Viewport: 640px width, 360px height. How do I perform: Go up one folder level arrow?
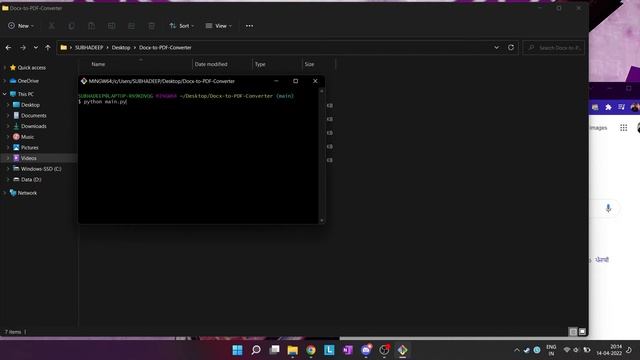(x=48, y=48)
